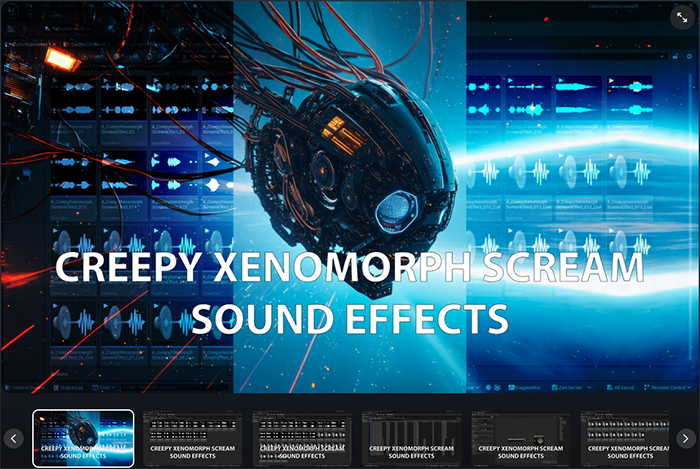Select the highlighted first gallery thumbnail
This screenshot has width=700, height=469.
click(83, 438)
